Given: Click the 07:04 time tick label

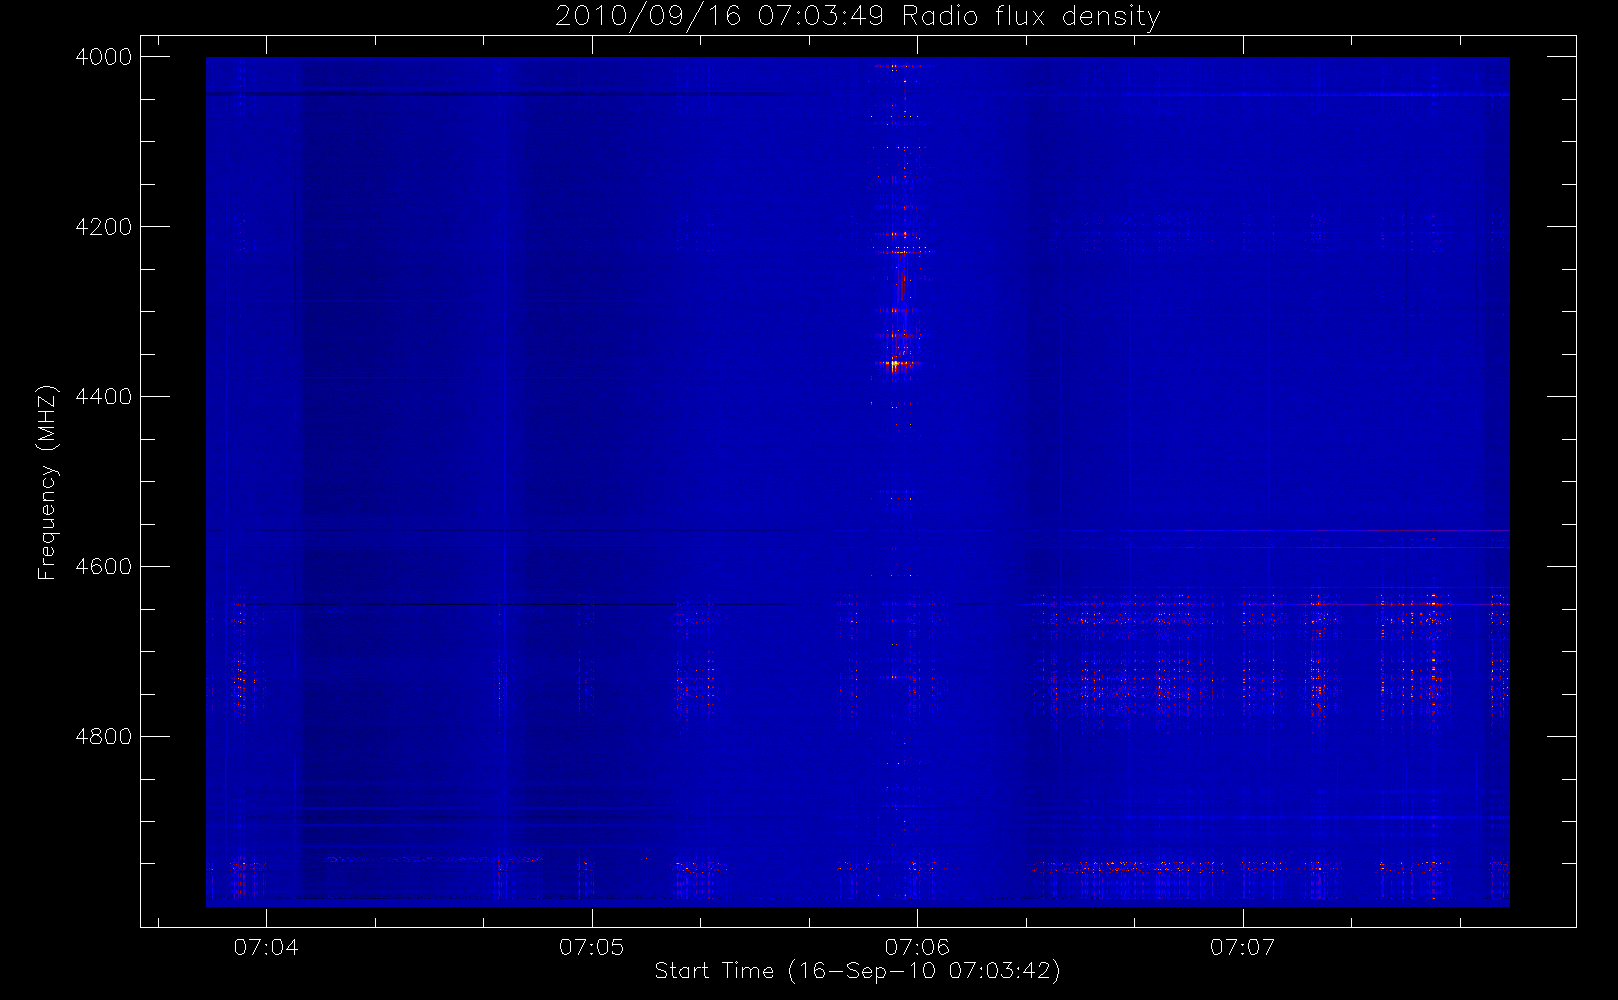Looking at the screenshot, I should click(x=266, y=947).
